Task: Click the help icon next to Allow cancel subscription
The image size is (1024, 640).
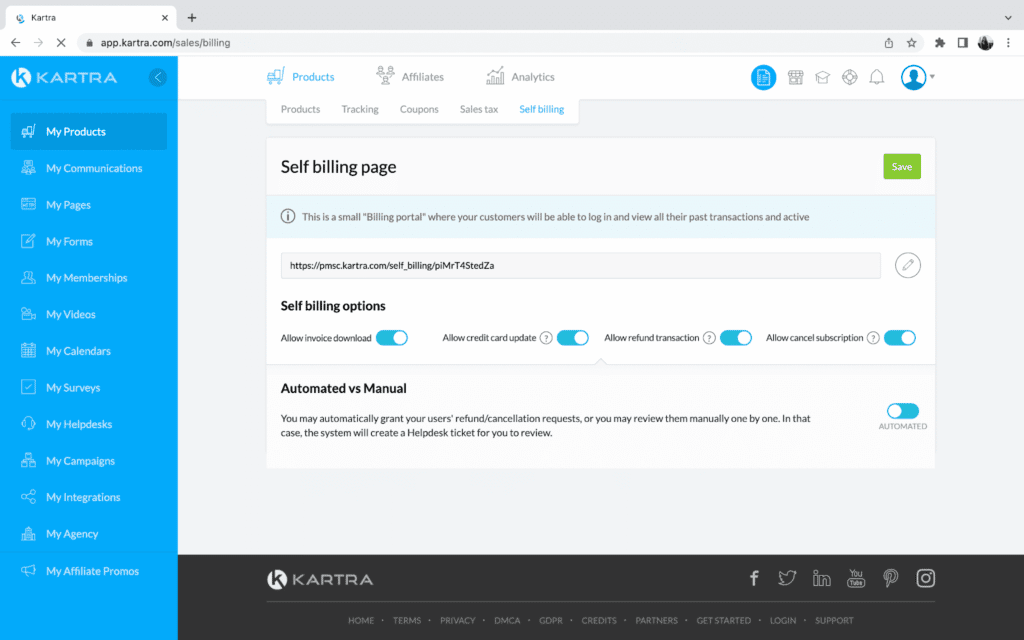Action: coord(872,338)
